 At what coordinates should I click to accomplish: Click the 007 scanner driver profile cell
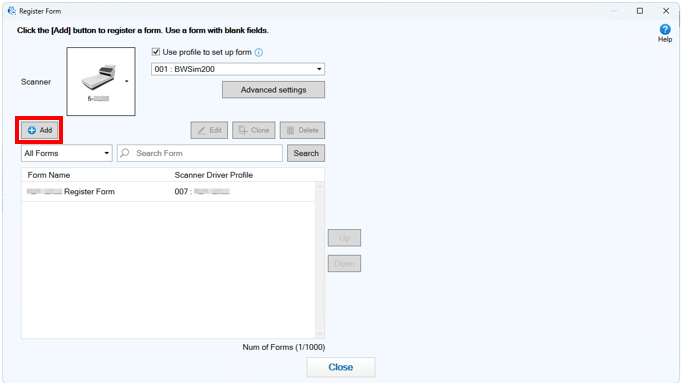(202, 192)
